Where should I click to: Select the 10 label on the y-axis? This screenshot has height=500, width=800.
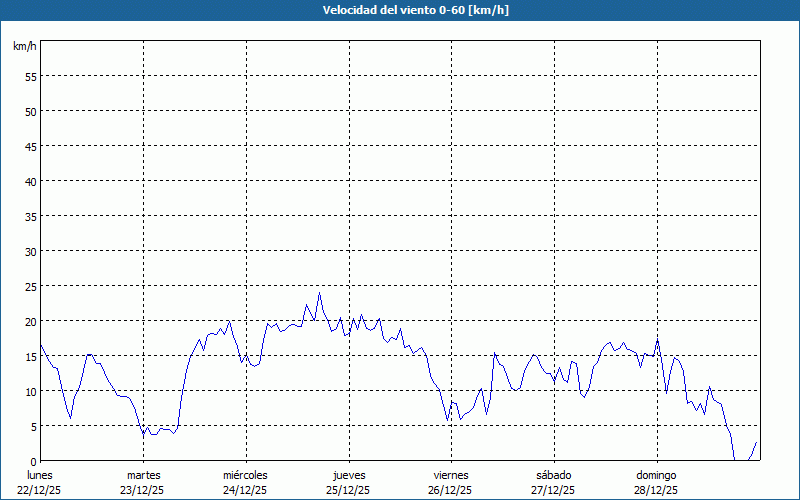30,391
